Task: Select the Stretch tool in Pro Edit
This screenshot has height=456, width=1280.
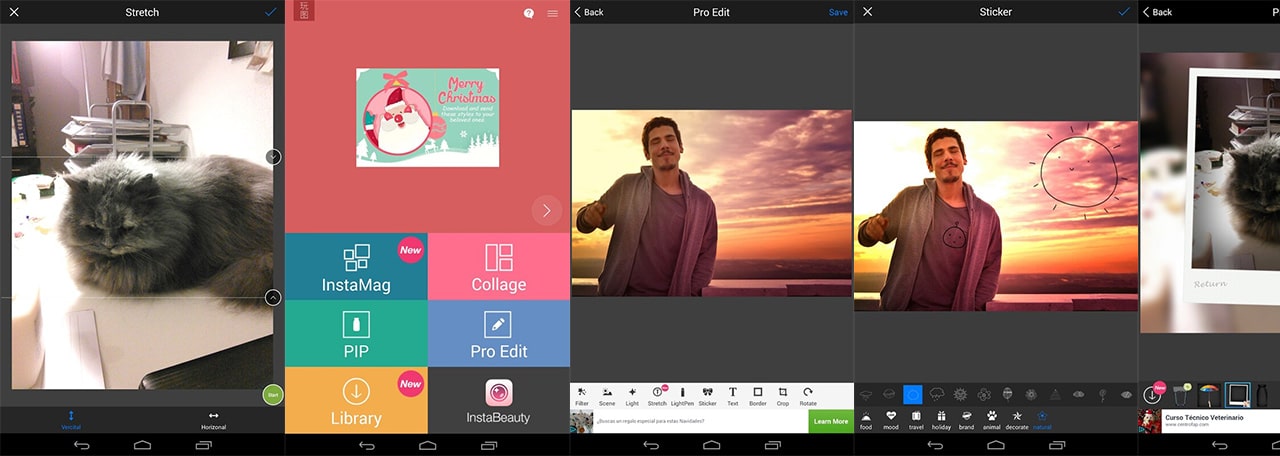Action: 657,396
